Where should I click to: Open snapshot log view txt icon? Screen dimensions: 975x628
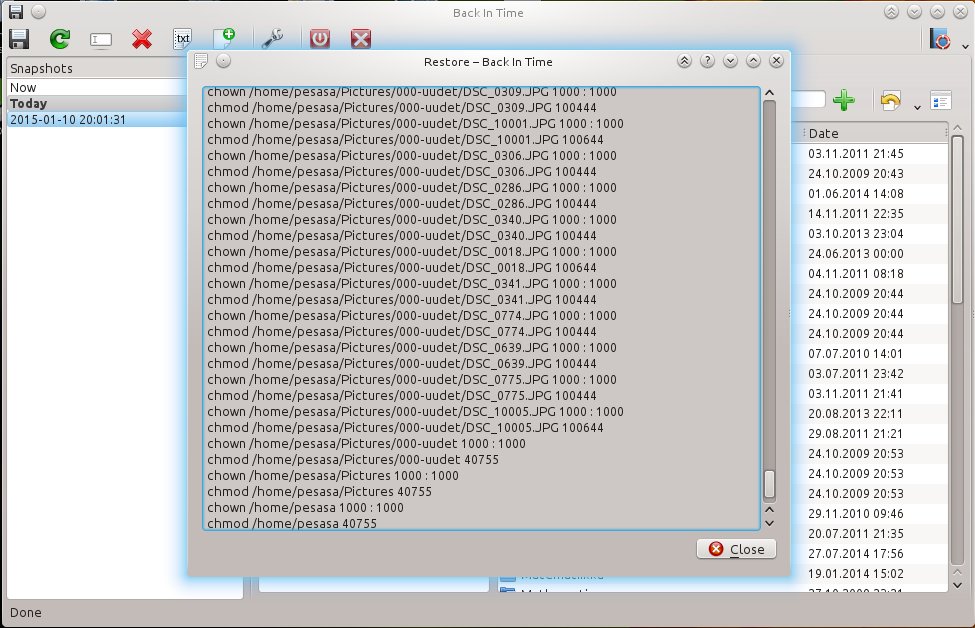pyautogui.click(x=182, y=39)
